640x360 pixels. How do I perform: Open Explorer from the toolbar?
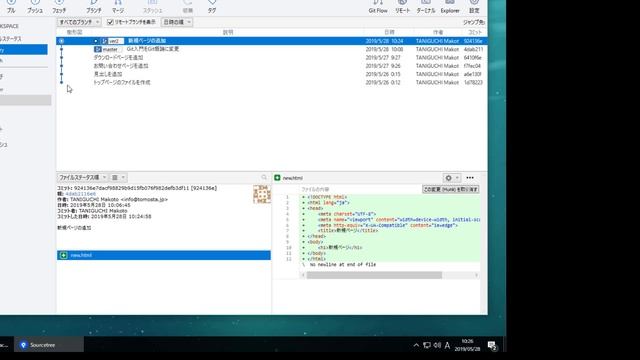tap(450, 7)
